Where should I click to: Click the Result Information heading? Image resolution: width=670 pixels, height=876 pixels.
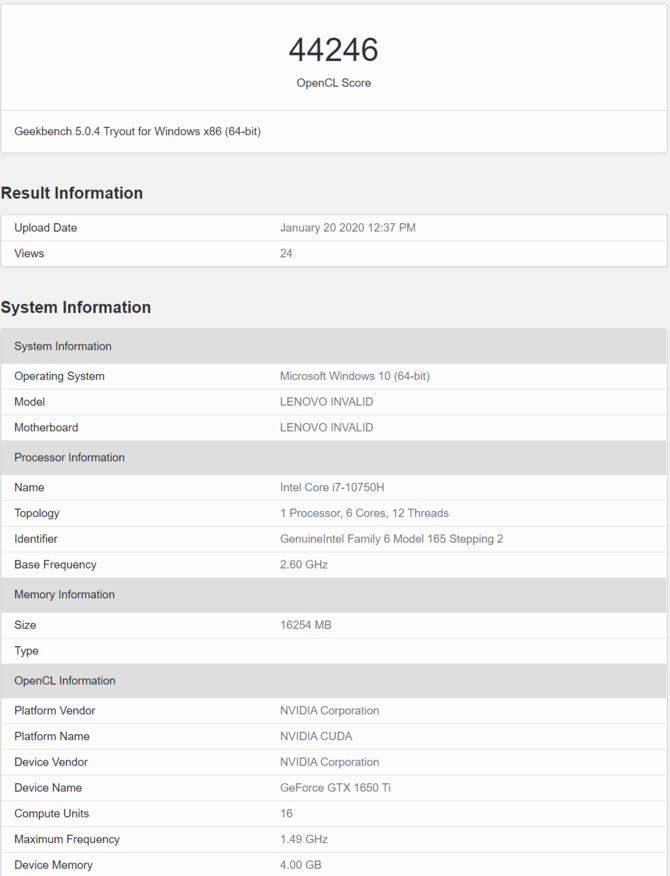(x=72, y=193)
